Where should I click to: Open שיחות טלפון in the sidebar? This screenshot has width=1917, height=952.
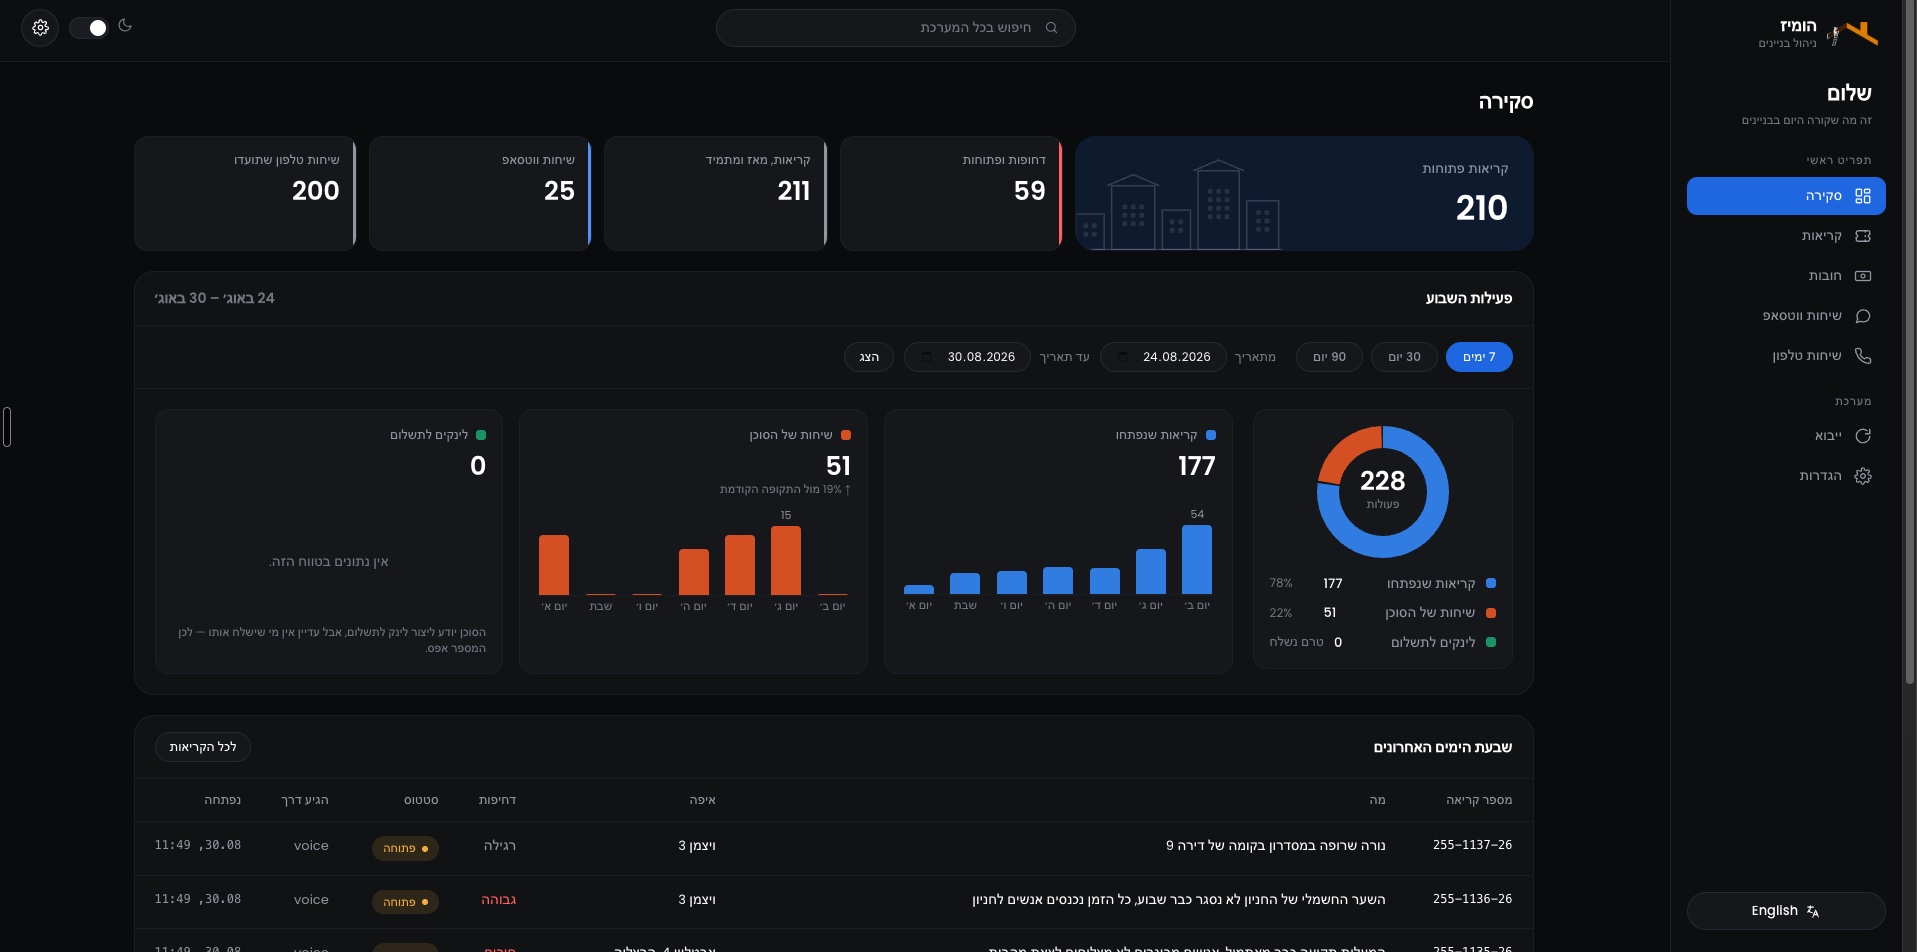tap(1786, 356)
